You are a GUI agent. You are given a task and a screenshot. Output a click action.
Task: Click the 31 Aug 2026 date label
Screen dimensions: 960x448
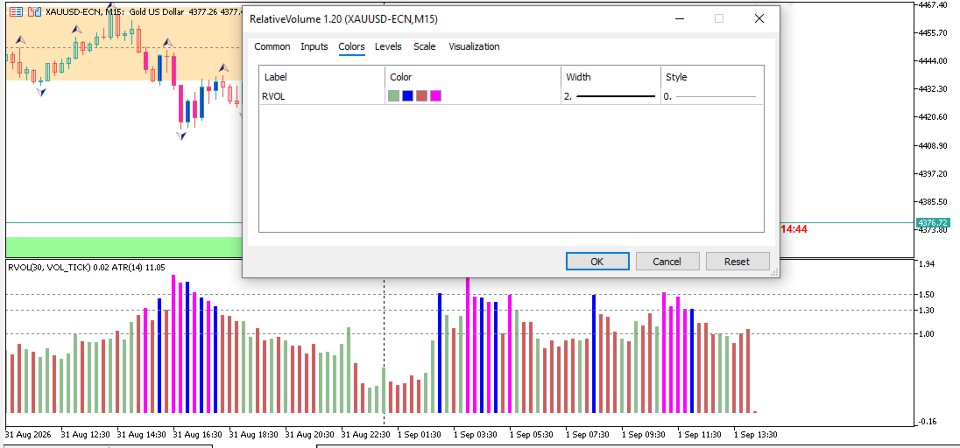coord(28,435)
